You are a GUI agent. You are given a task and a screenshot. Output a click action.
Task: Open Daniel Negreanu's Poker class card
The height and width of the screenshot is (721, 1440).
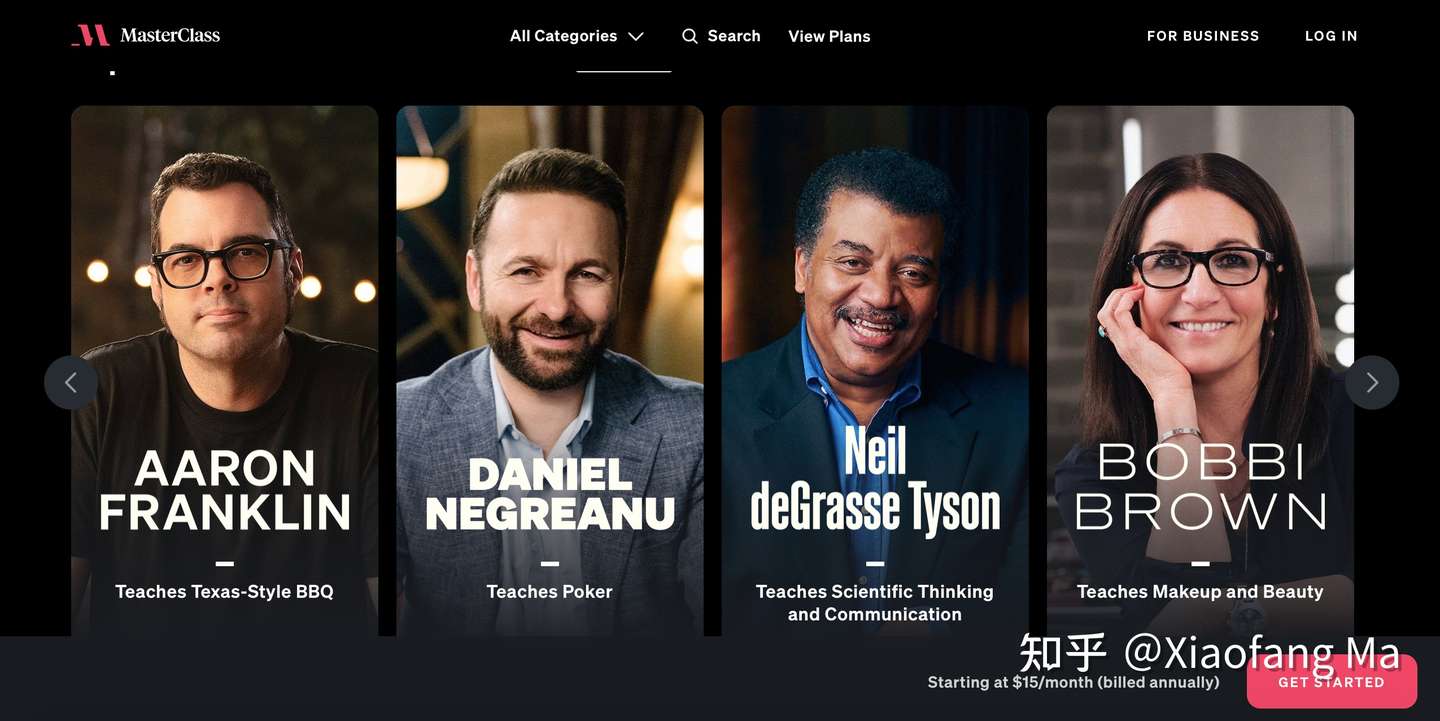(550, 371)
